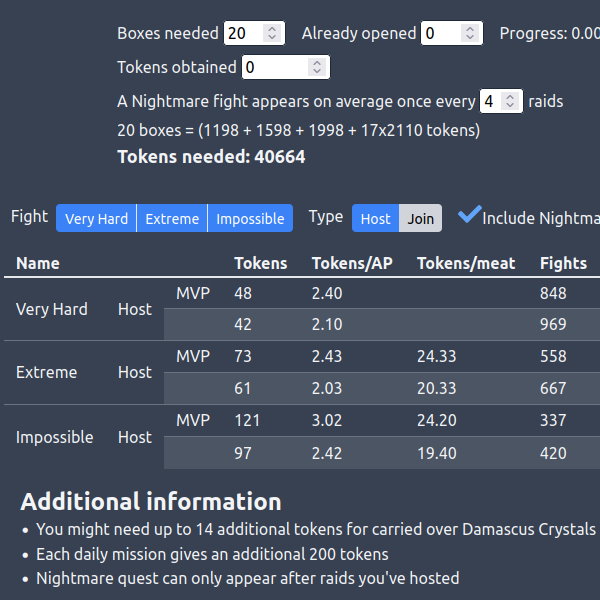Toggle the Impossible fight filter
This screenshot has width=600, height=600.
pyautogui.click(x=250, y=219)
